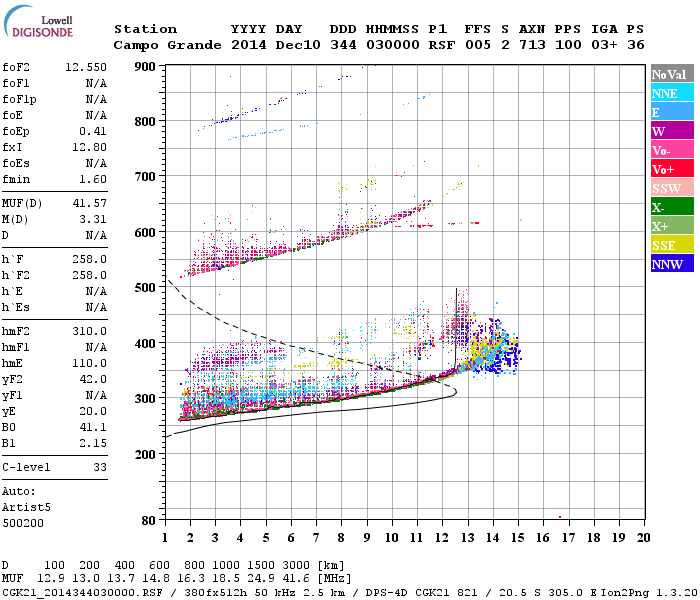Viewport: 700px width, 600px height.
Task: Click the 3000 km distance table value
Action: tap(296, 565)
